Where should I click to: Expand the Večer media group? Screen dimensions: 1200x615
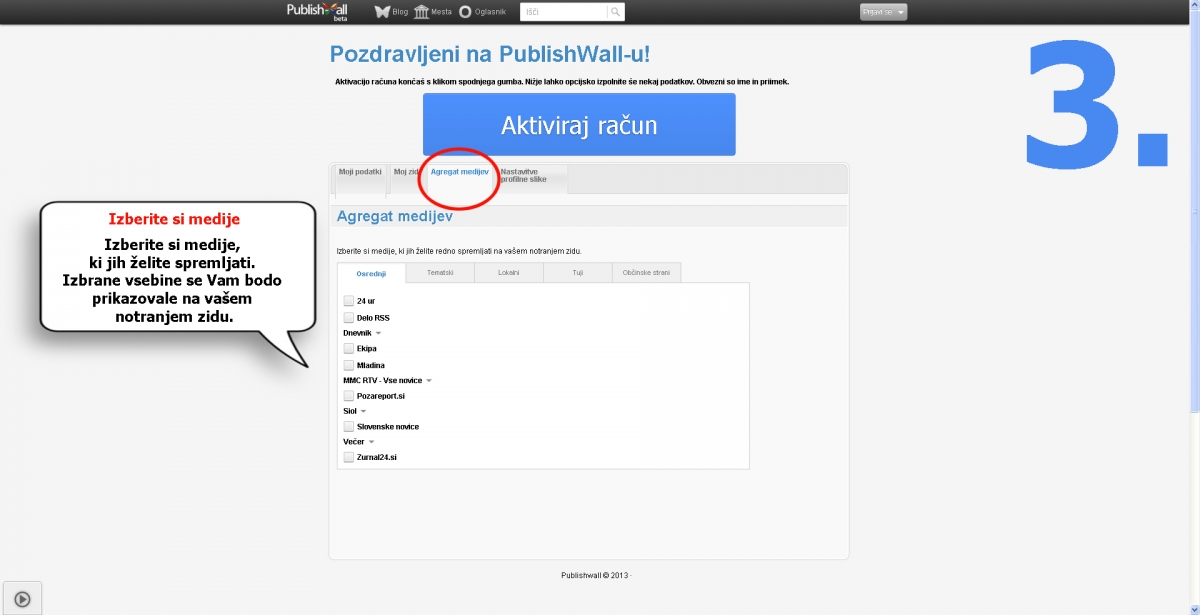(371, 442)
